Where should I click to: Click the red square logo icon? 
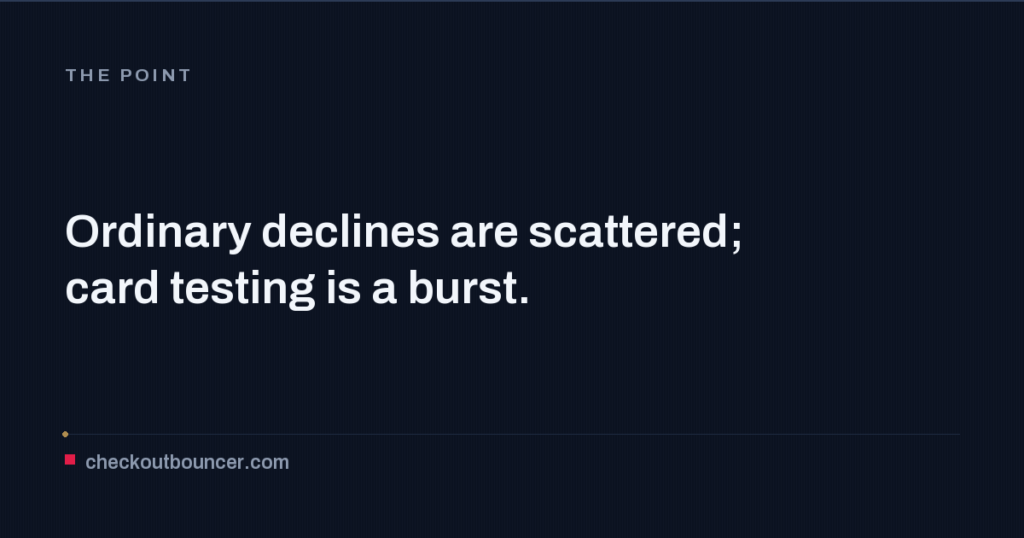coord(70,460)
